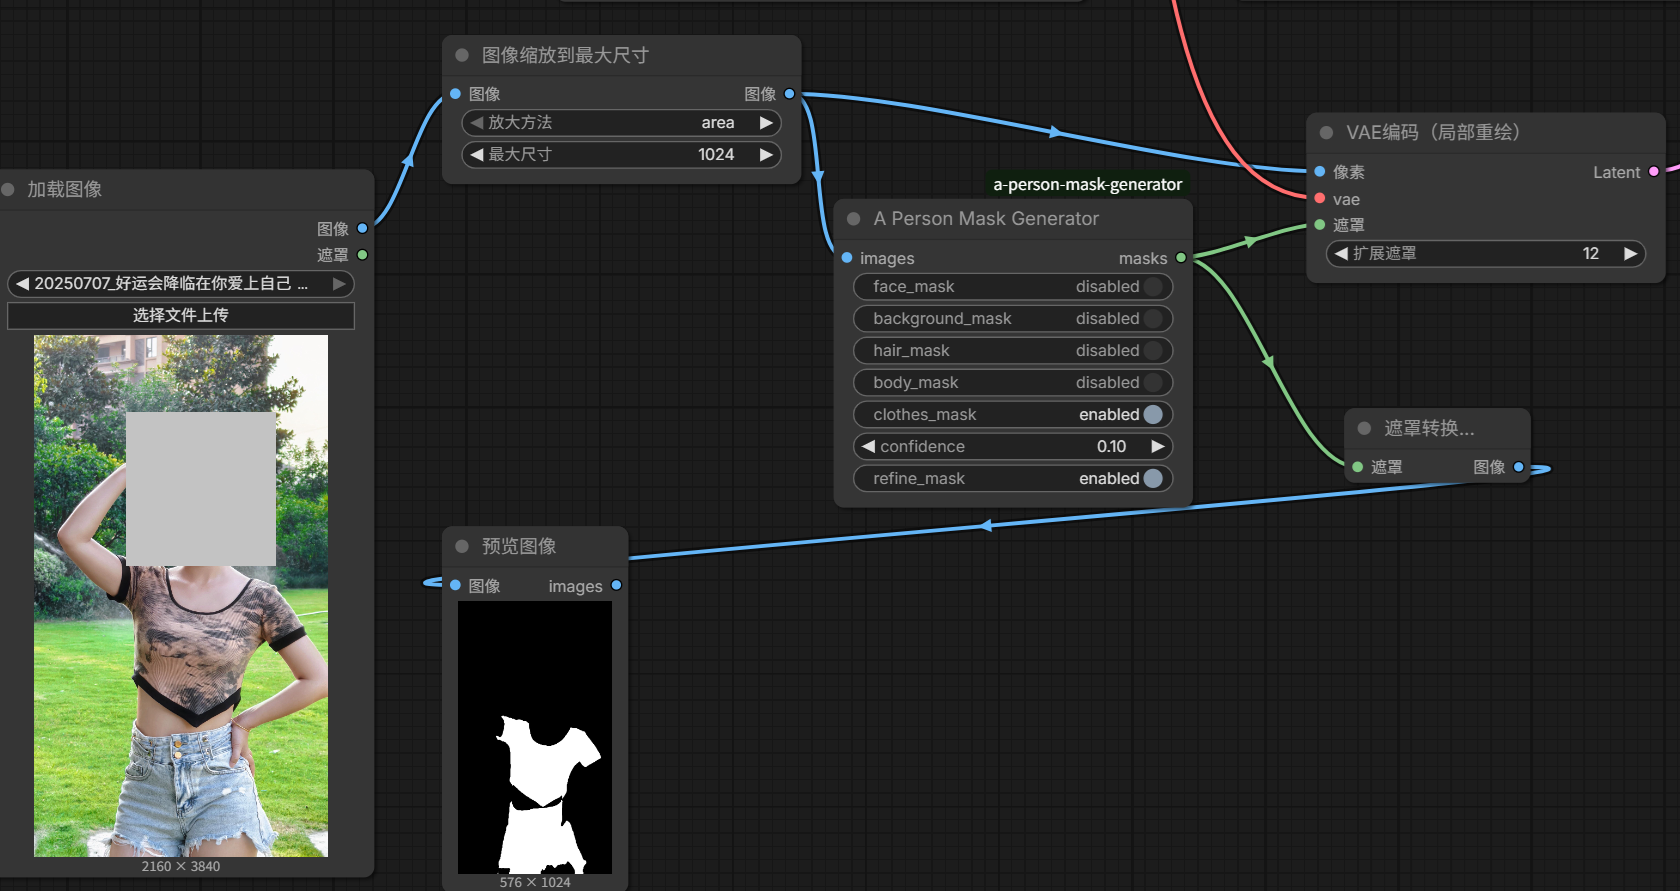Open the 放大方法 area method dropdown
Screen dimensions: 1680x891
pyautogui.click(x=621, y=123)
